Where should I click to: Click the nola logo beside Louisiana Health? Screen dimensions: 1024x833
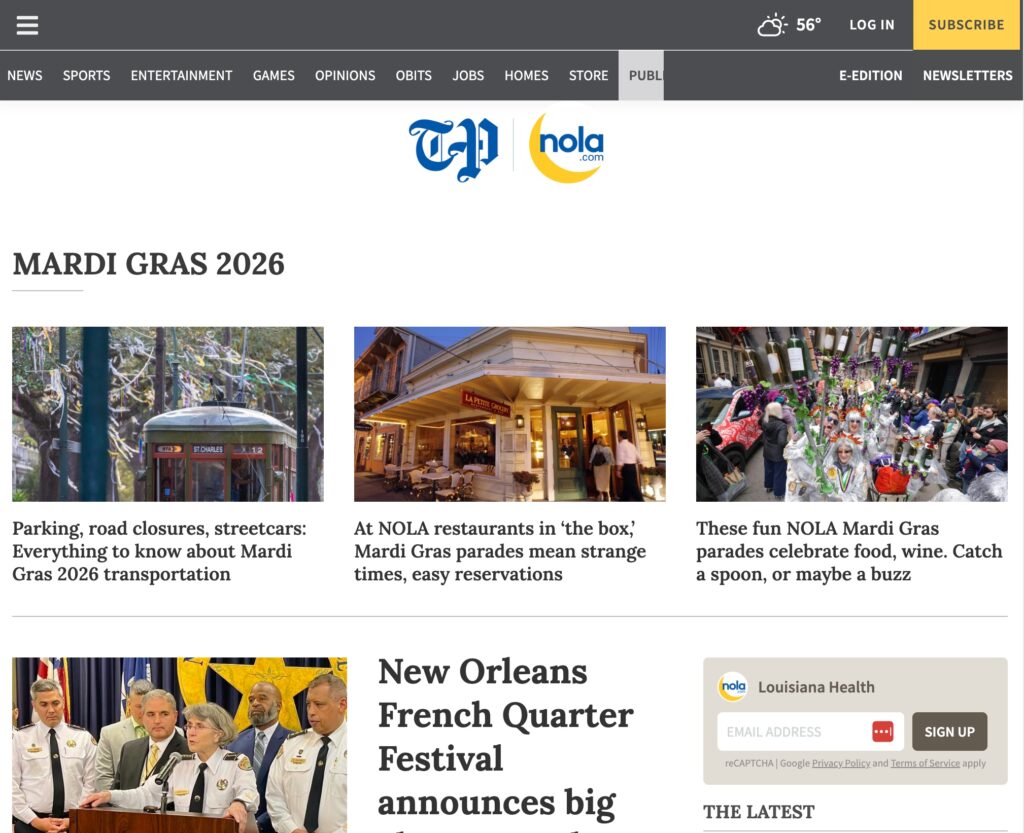(733, 687)
